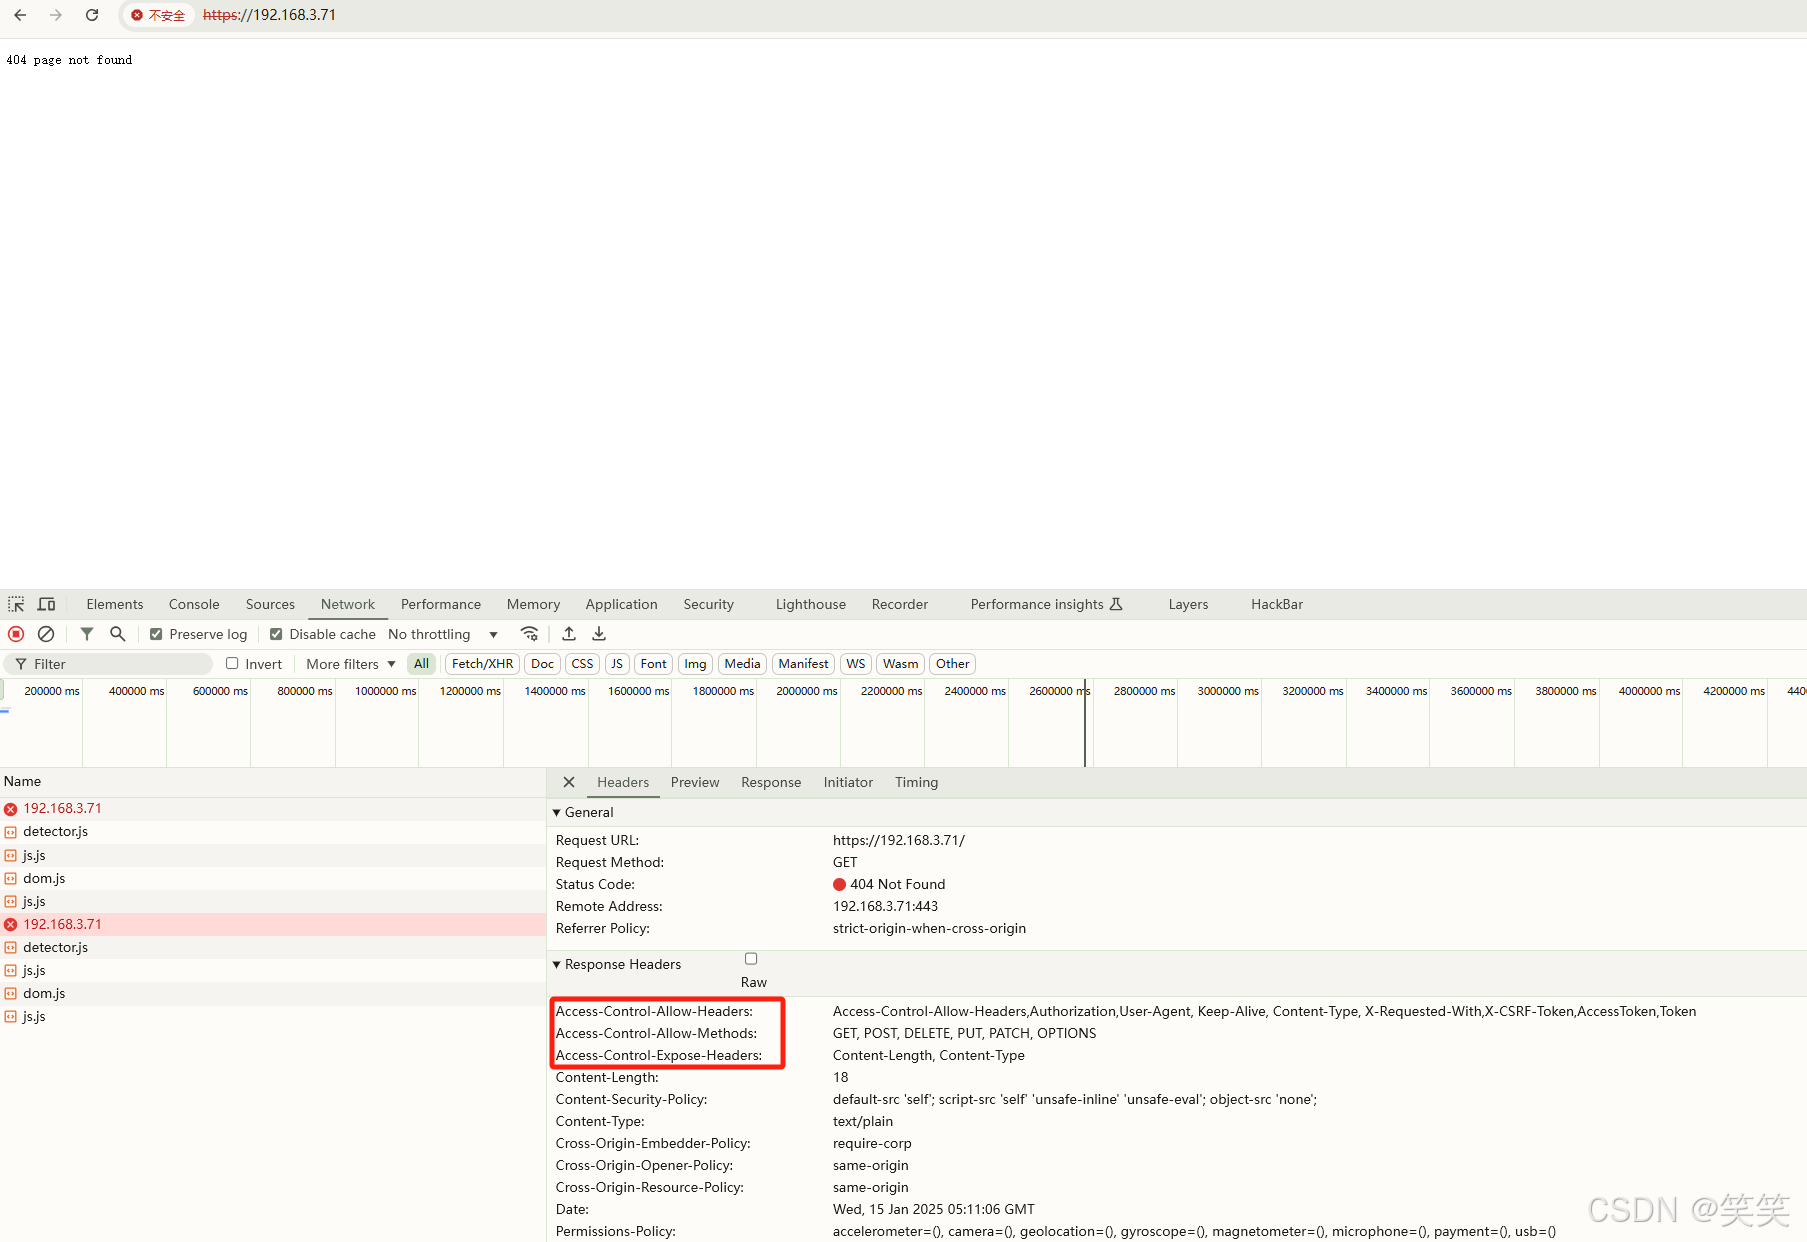The image size is (1807, 1242).
Task: Open the Performance tab
Action: (x=441, y=604)
